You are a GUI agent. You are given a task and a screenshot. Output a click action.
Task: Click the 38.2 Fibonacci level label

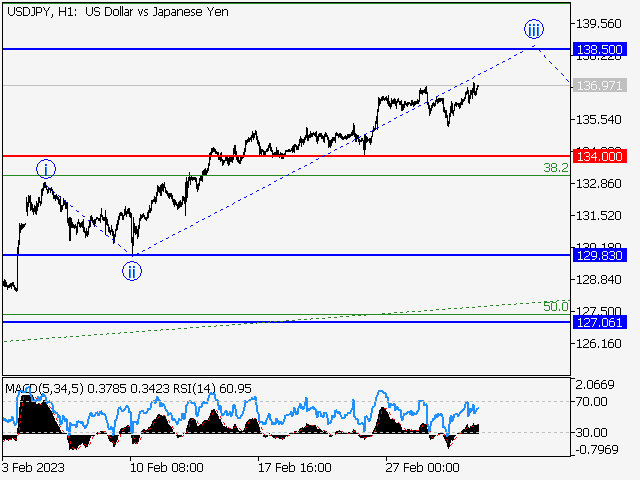pos(556,167)
